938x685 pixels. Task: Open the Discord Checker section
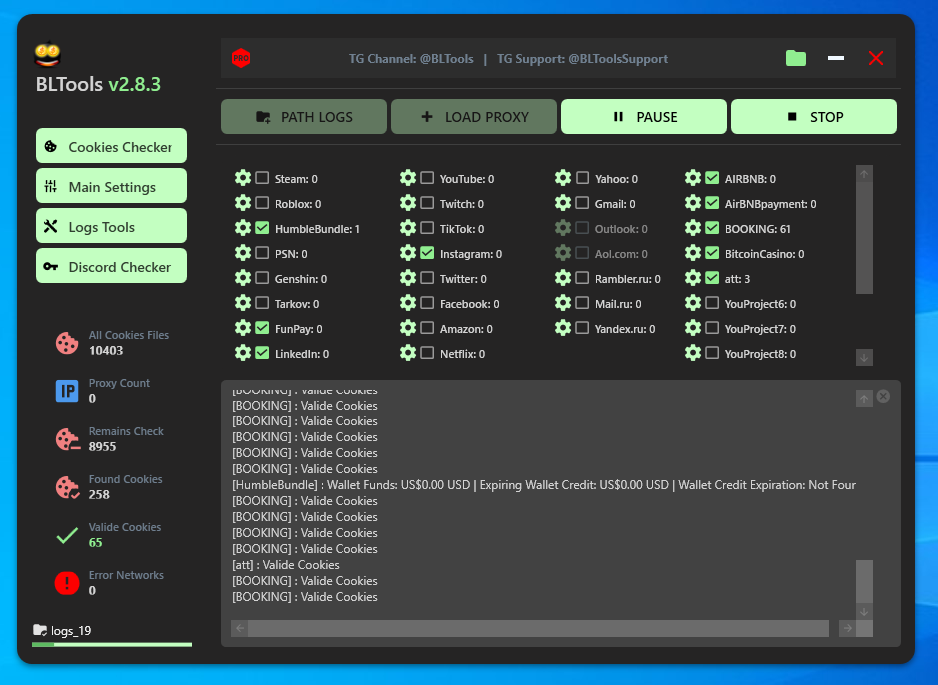click(111, 266)
